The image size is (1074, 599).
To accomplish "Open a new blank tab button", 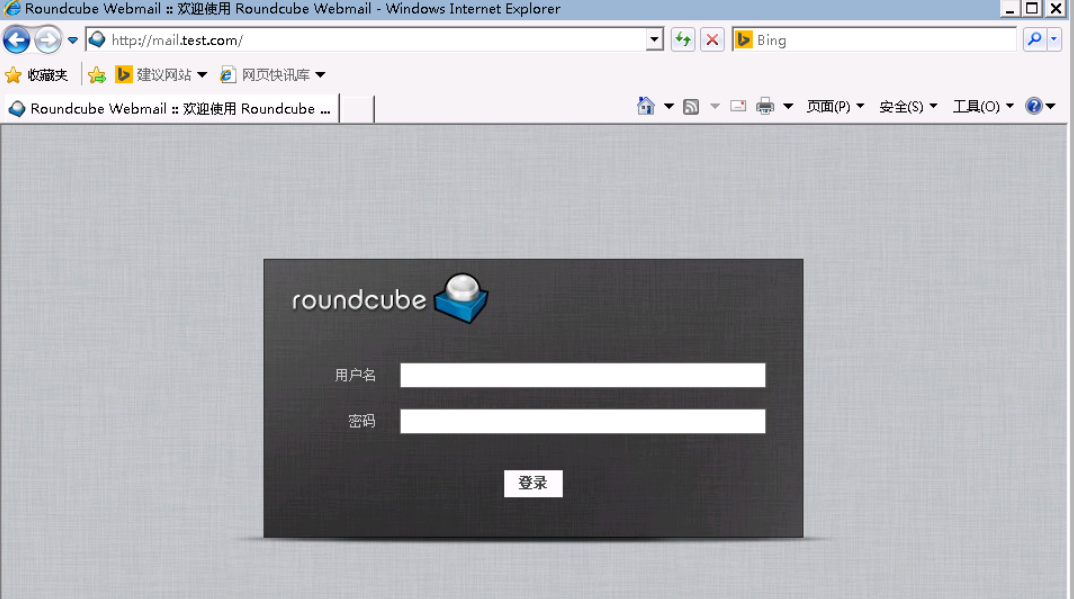I will (357, 109).
